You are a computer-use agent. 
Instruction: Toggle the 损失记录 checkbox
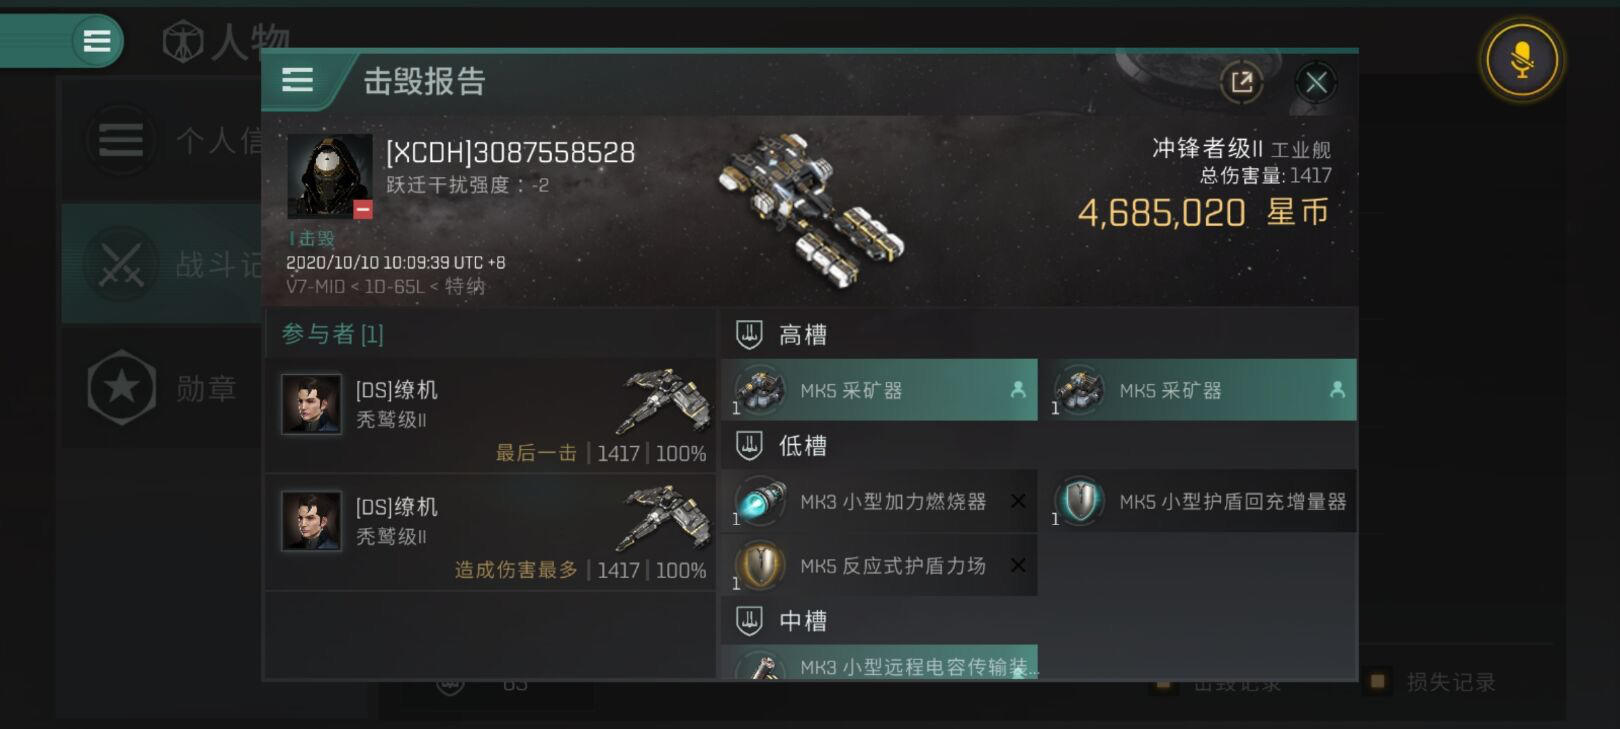(1377, 682)
